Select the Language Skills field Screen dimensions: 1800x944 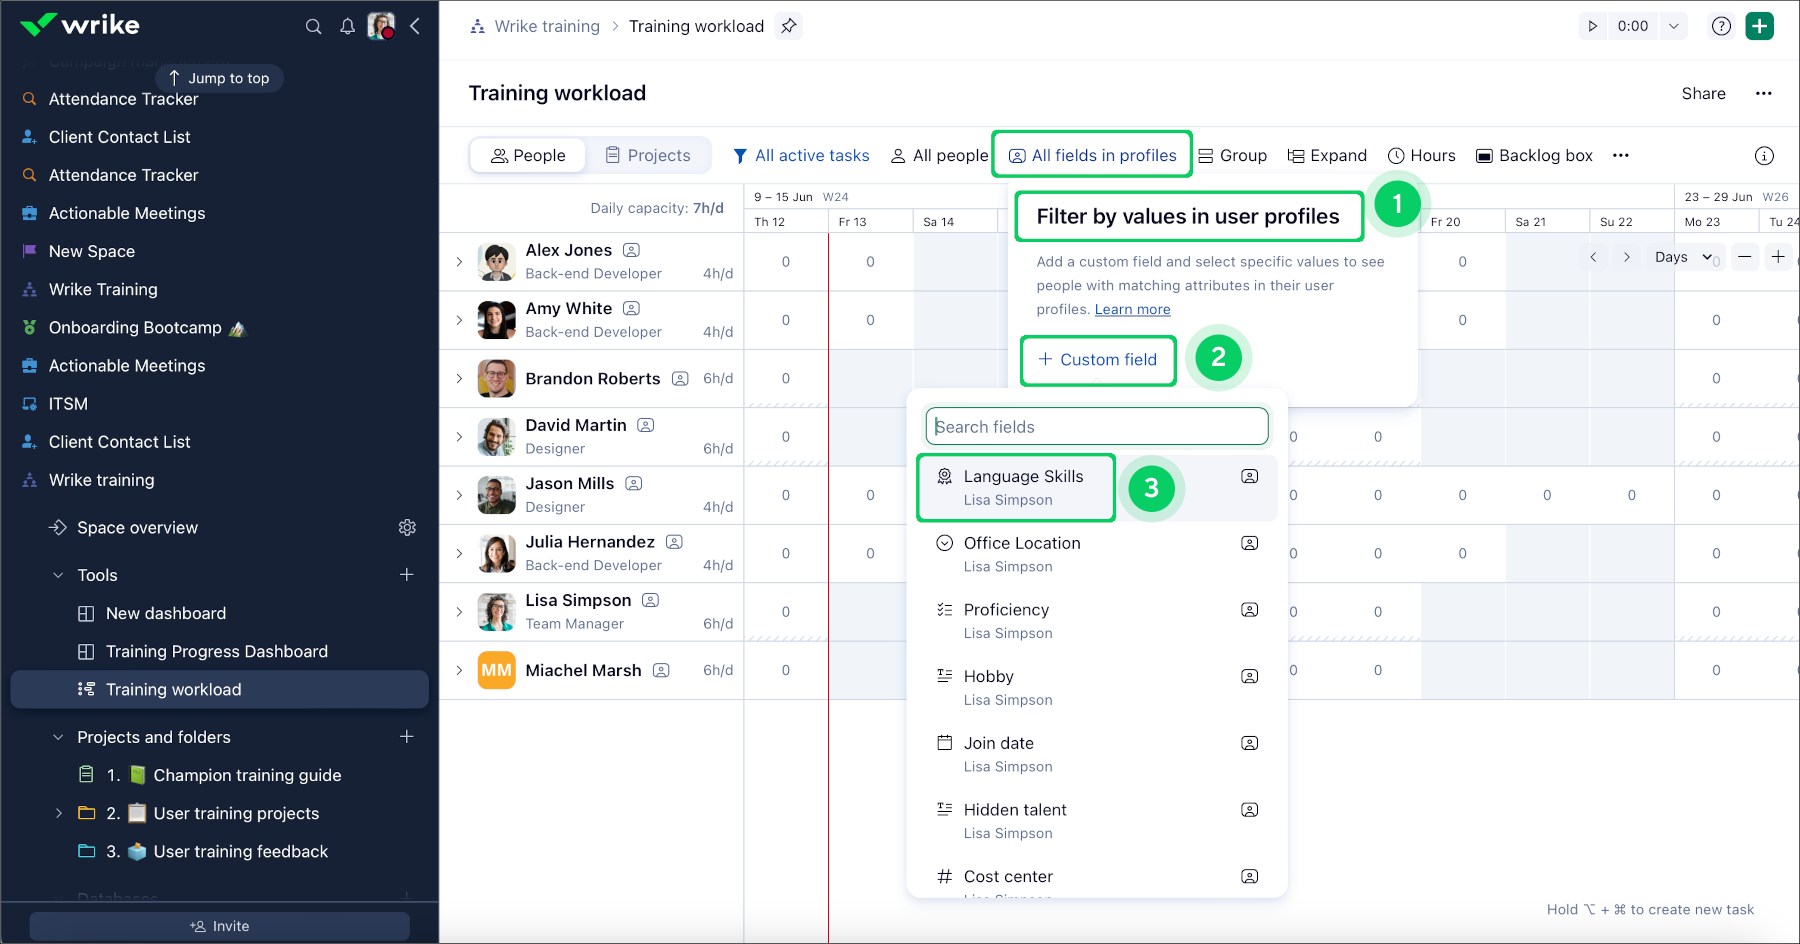click(x=1097, y=488)
